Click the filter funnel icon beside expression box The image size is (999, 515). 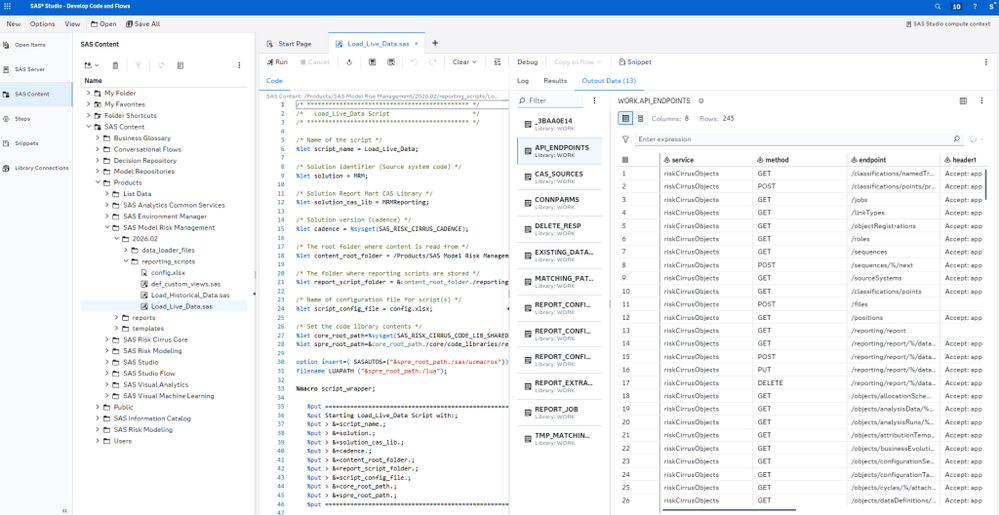click(626, 139)
